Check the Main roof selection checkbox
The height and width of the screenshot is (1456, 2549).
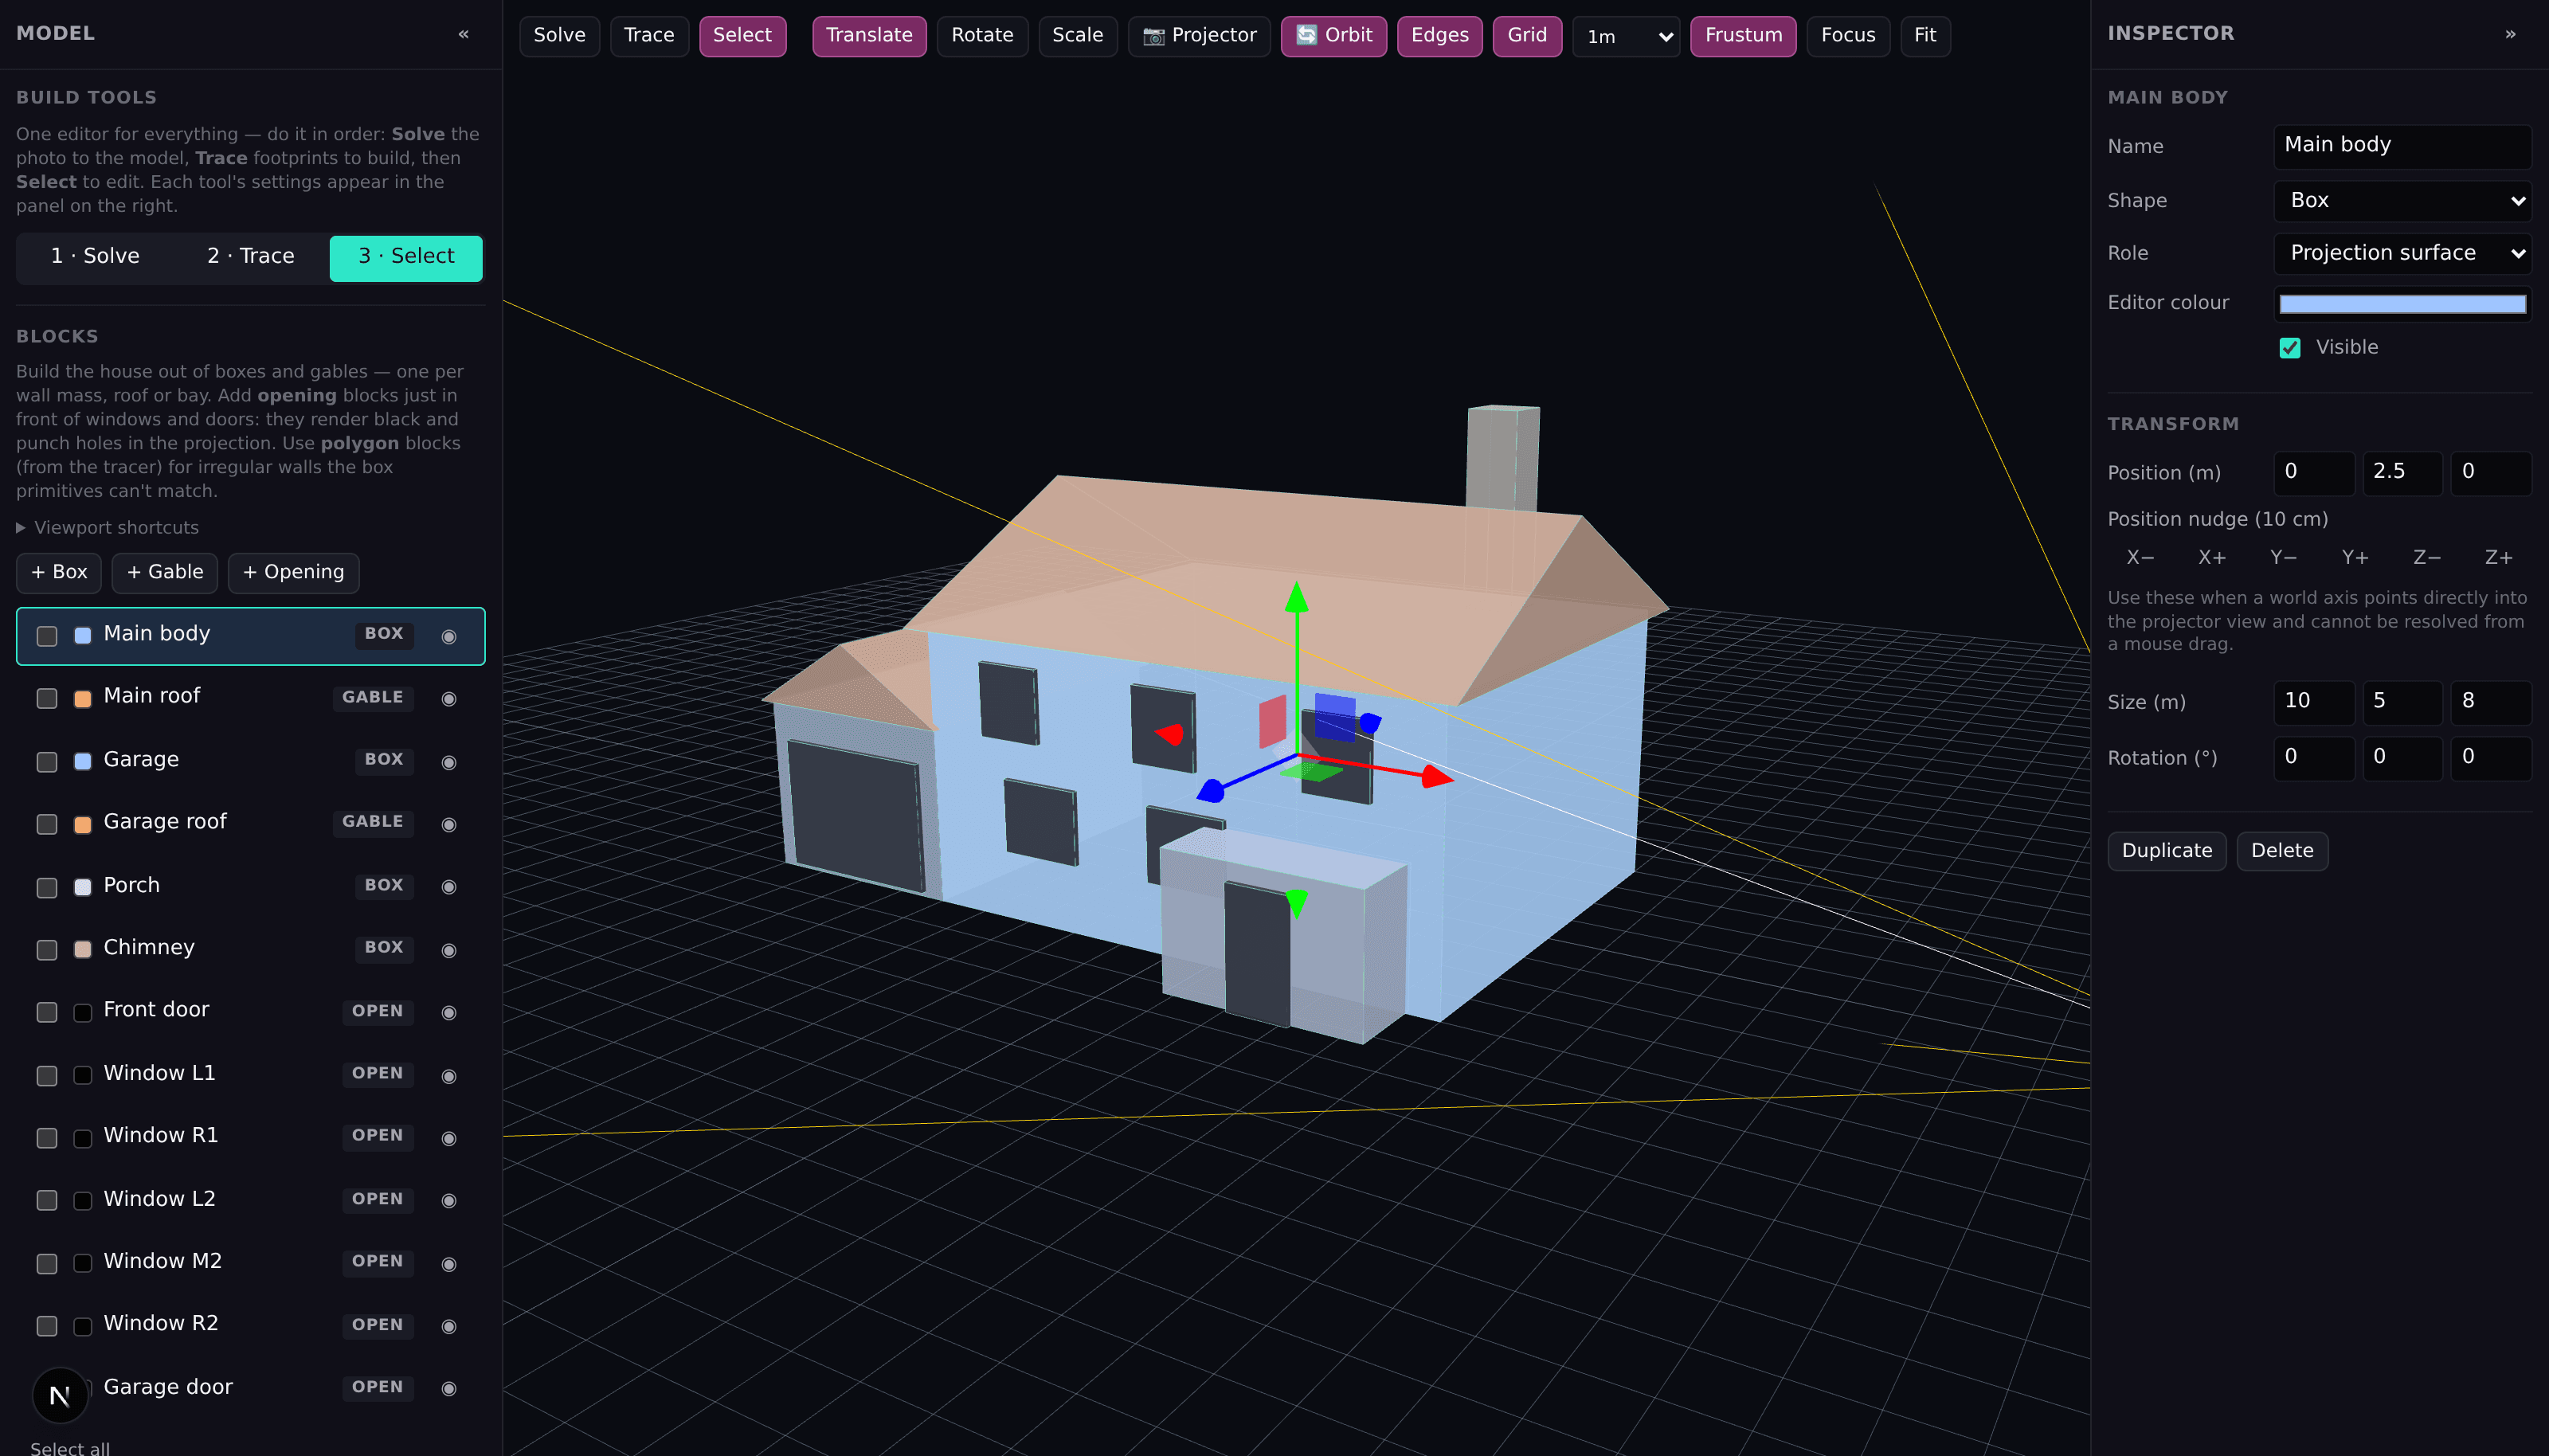(47, 699)
